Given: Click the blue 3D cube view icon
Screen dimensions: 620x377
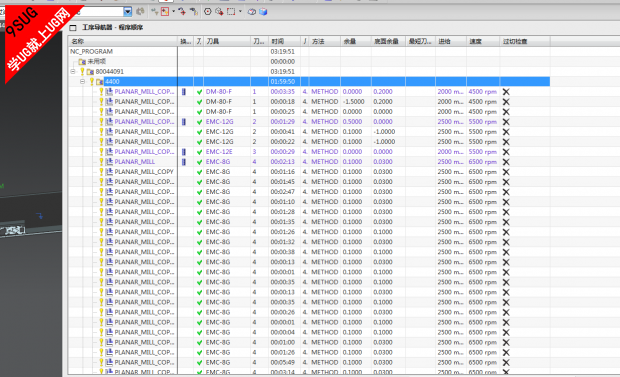Looking at the screenshot, I should 263,12.
